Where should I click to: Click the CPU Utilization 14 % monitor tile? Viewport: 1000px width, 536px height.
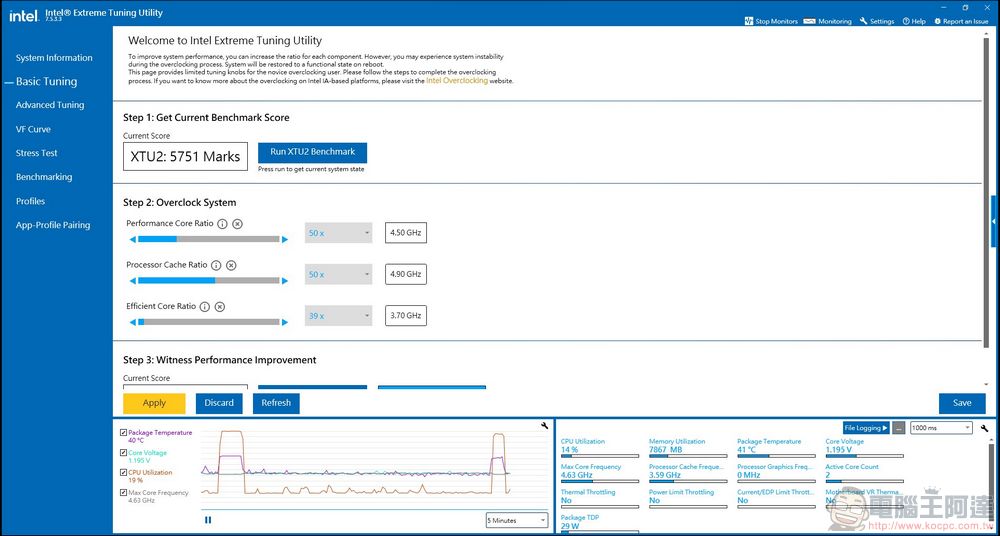(599, 448)
